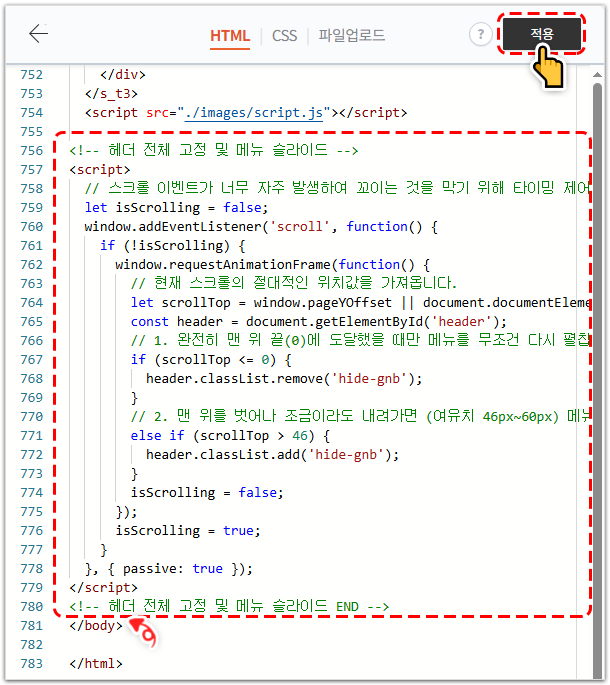Click the scrollbar up arrow

point(597,75)
